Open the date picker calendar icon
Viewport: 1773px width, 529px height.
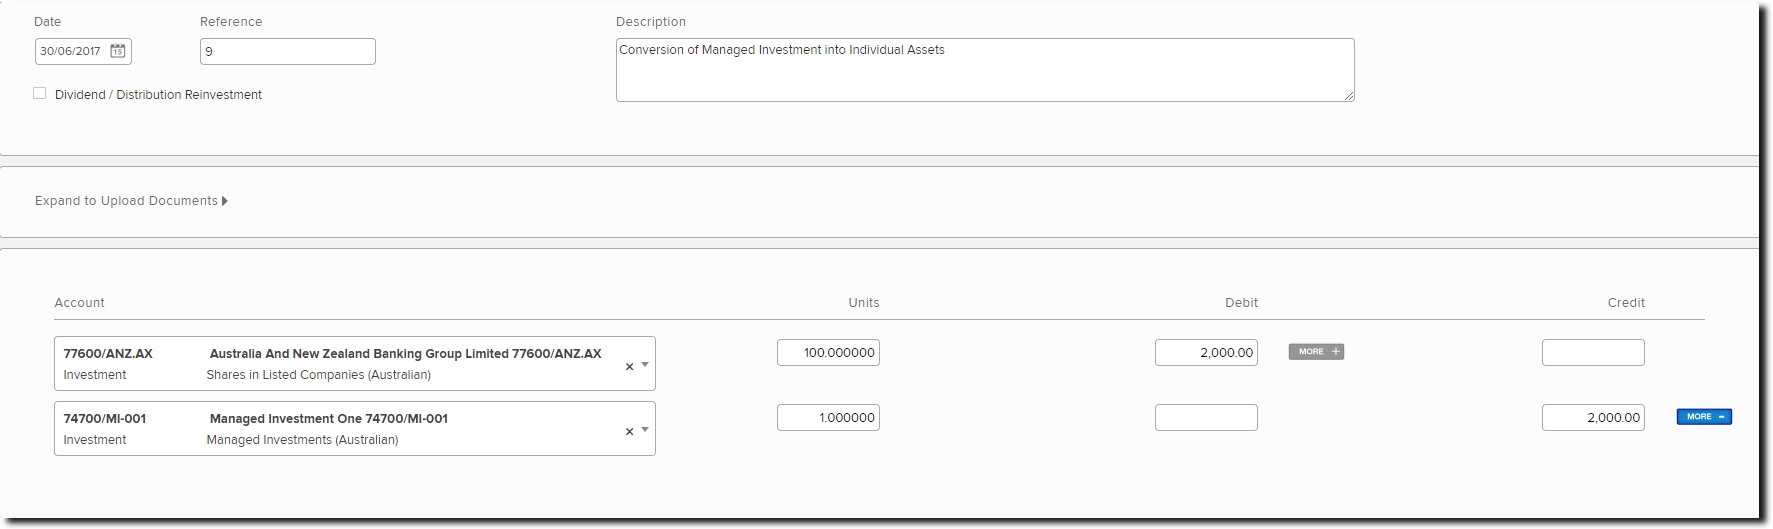(x=118, y=51)
